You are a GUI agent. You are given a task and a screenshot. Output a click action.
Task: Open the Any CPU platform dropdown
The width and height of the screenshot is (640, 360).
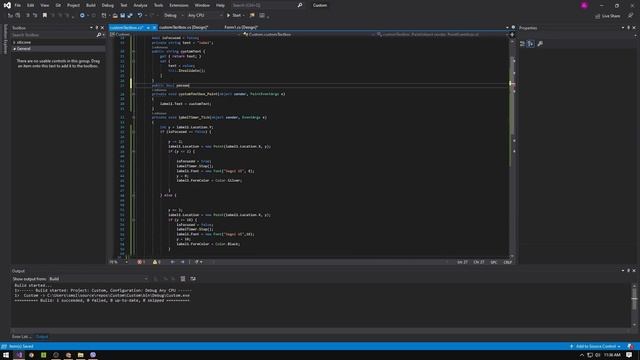(x=205, y=16)
